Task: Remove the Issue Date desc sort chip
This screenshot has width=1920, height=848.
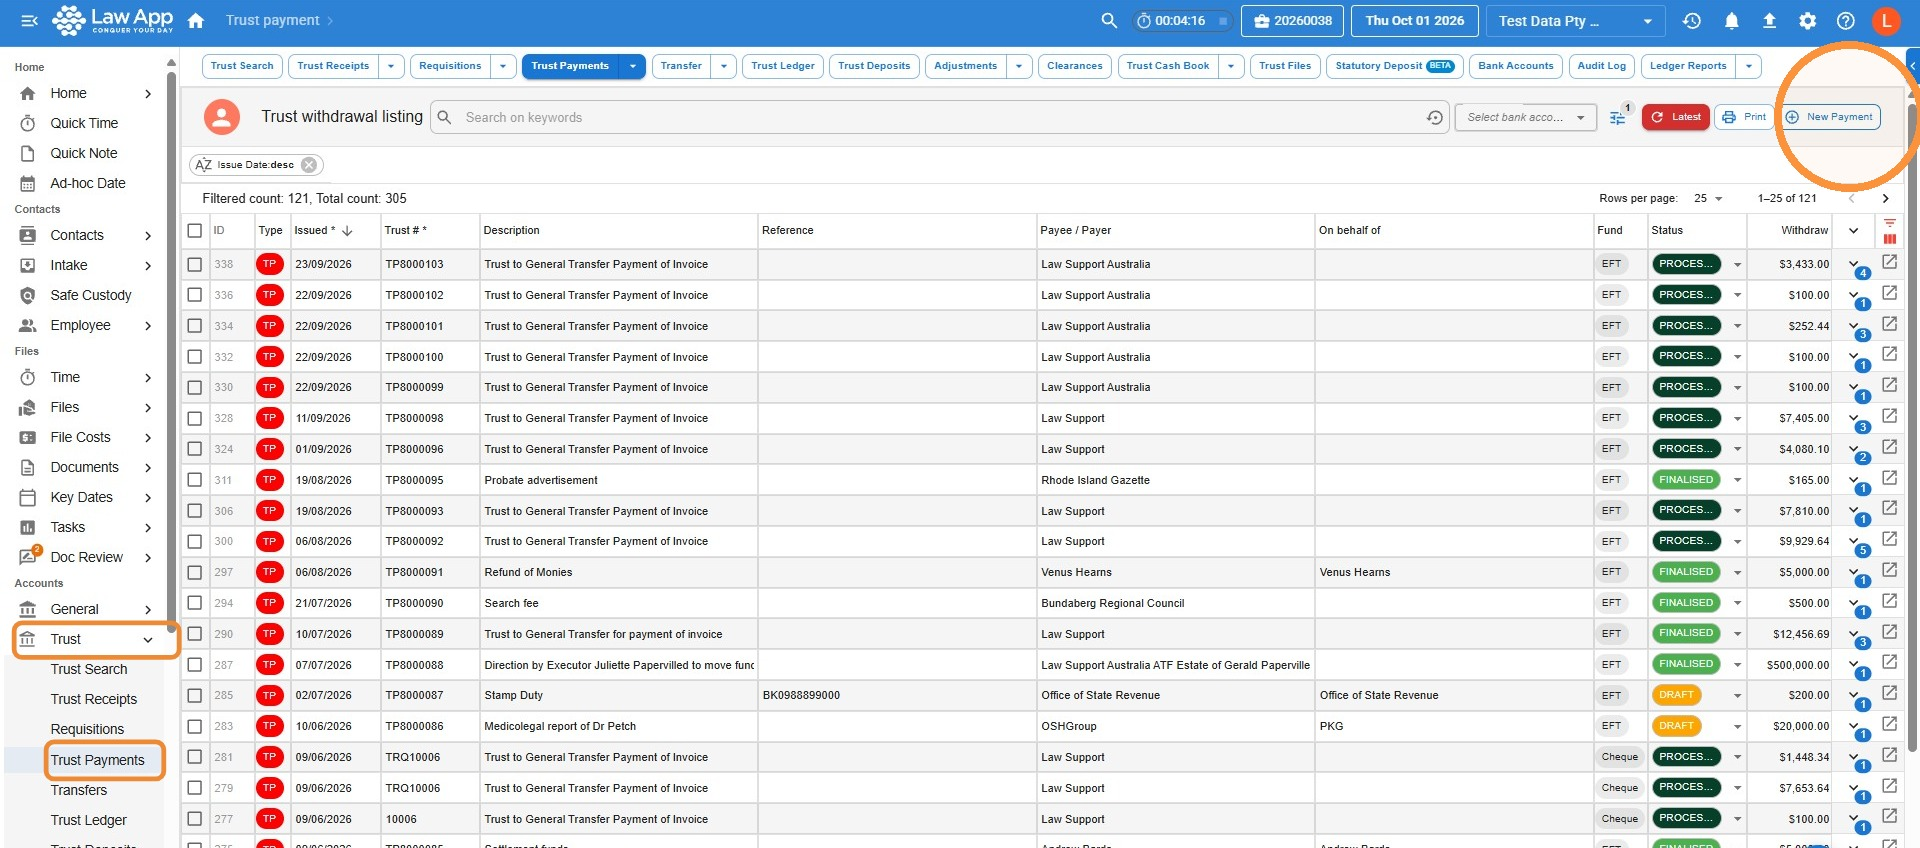Action: tap(309, 165)
